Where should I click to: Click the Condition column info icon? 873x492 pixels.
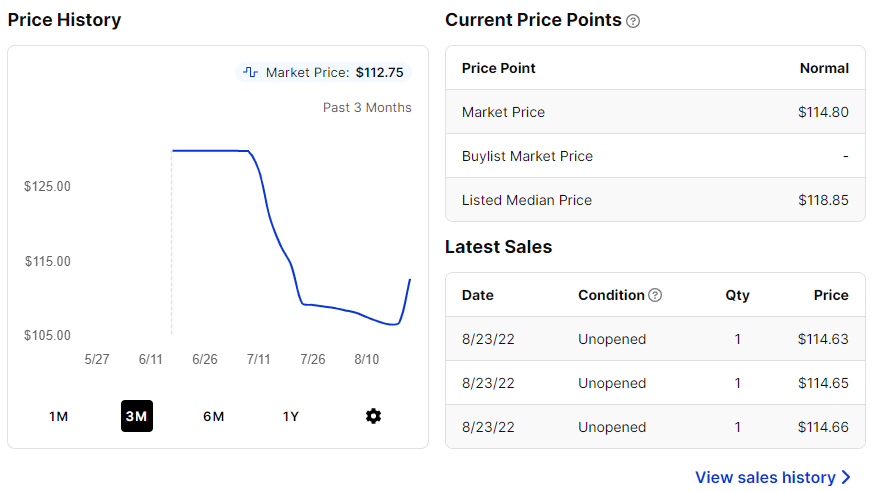[655, 295]
